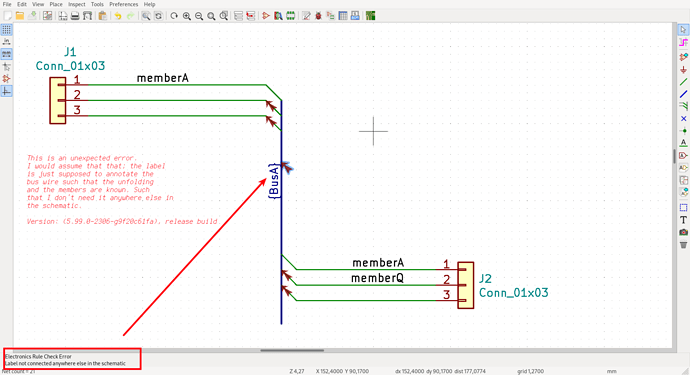This screenshot has width=690, height=375.
Task: Select the Add Text tool
Action: point(683,220)
